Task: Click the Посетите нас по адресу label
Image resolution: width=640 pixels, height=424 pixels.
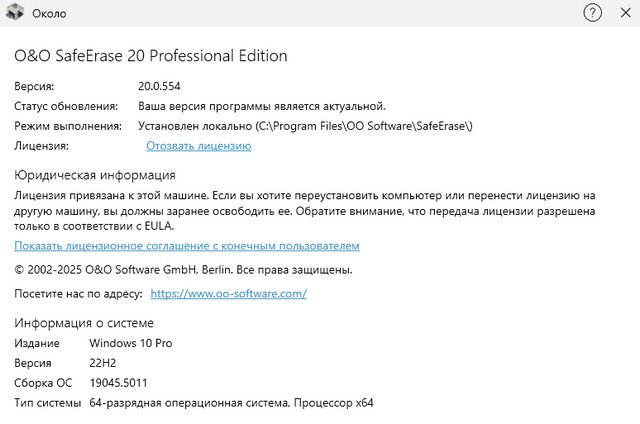Action: (x=77, y=294)
